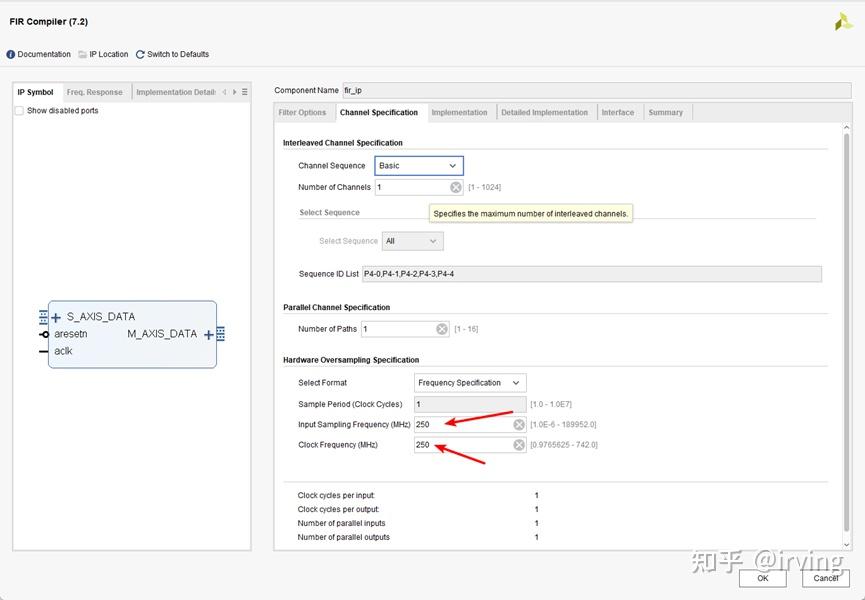
Task: Clear the Clock Frequency value
Action: click(x=519, y=445)
